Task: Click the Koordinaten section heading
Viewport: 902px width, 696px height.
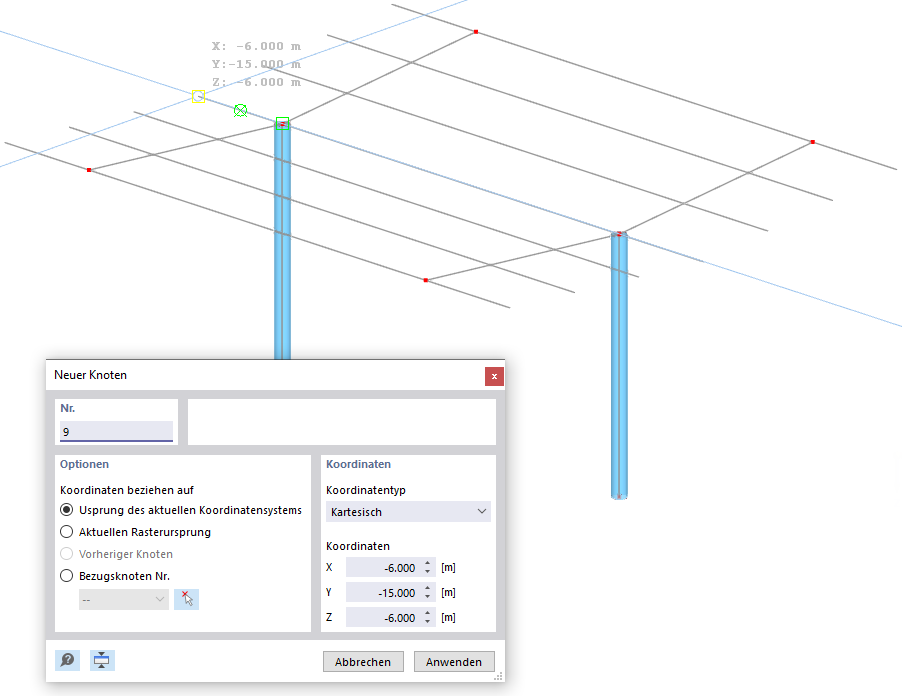Action: tap(358, 464)
